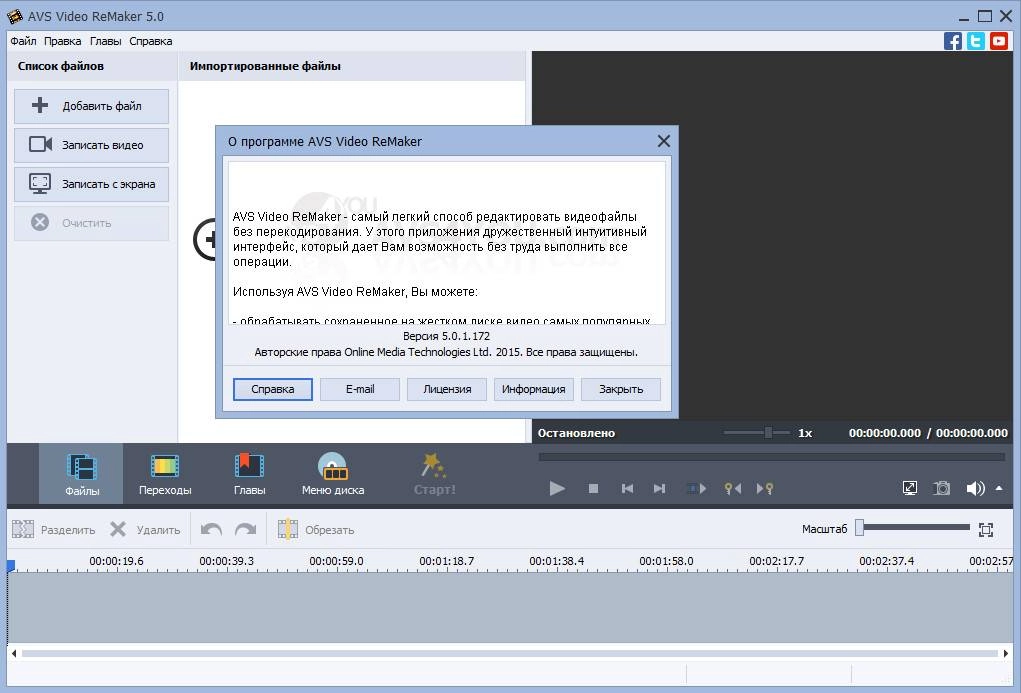
Task: Click the next scene button
Action: click(x=695, y=488)
